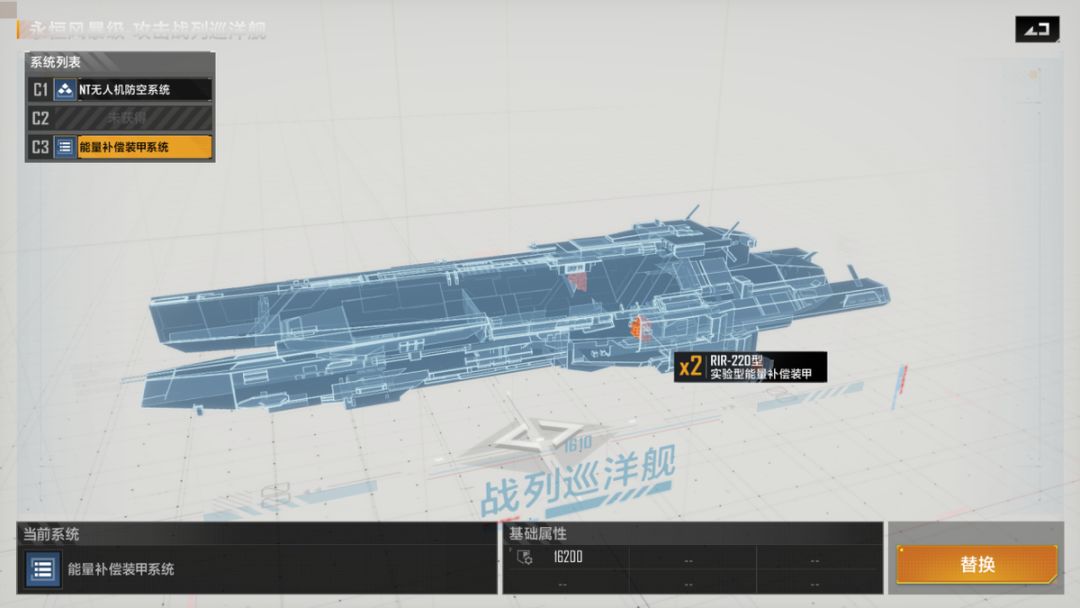
Task: Click the 当前系统 header
Action: [51, 534]
